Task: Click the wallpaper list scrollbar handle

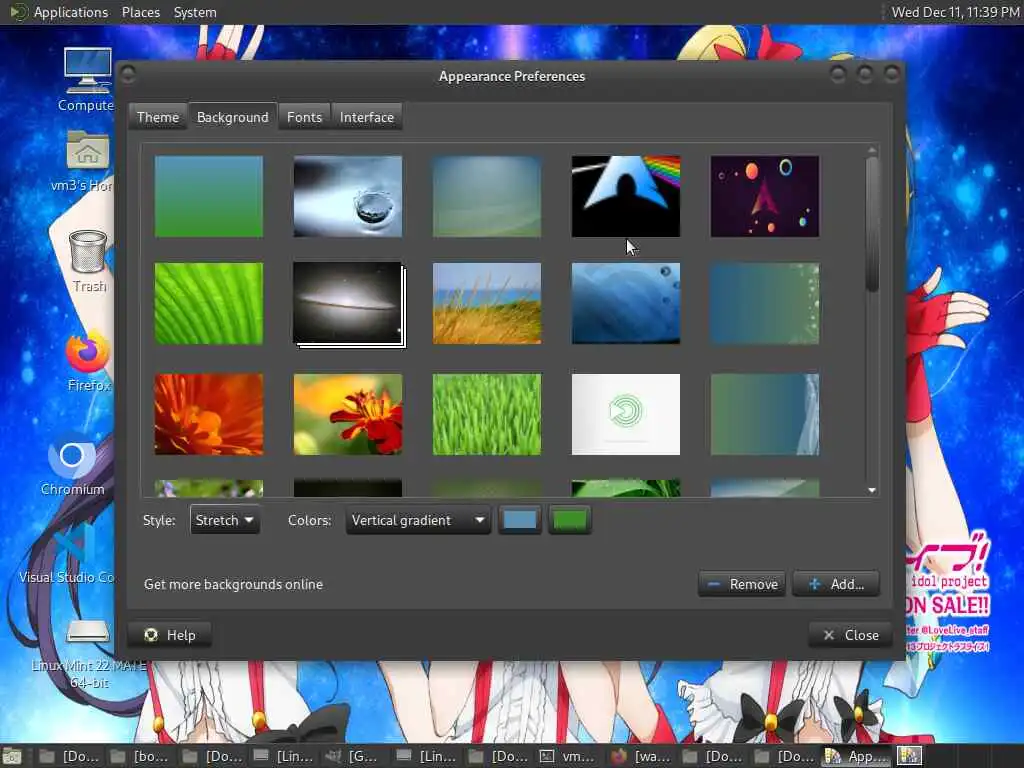Action: click(872, 224)
